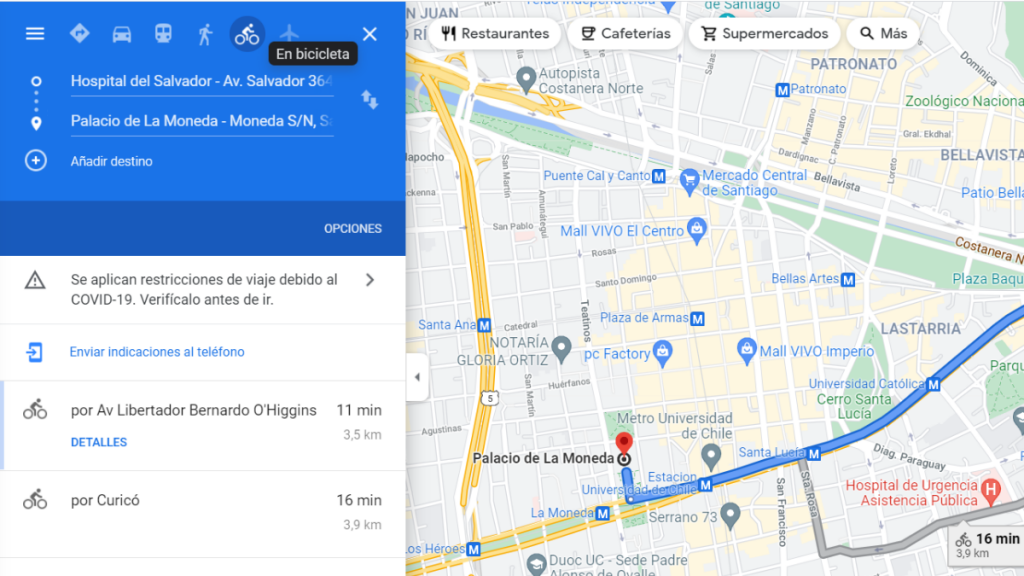Edit the Palacio de La Moneda destination field

pos(202,121)
